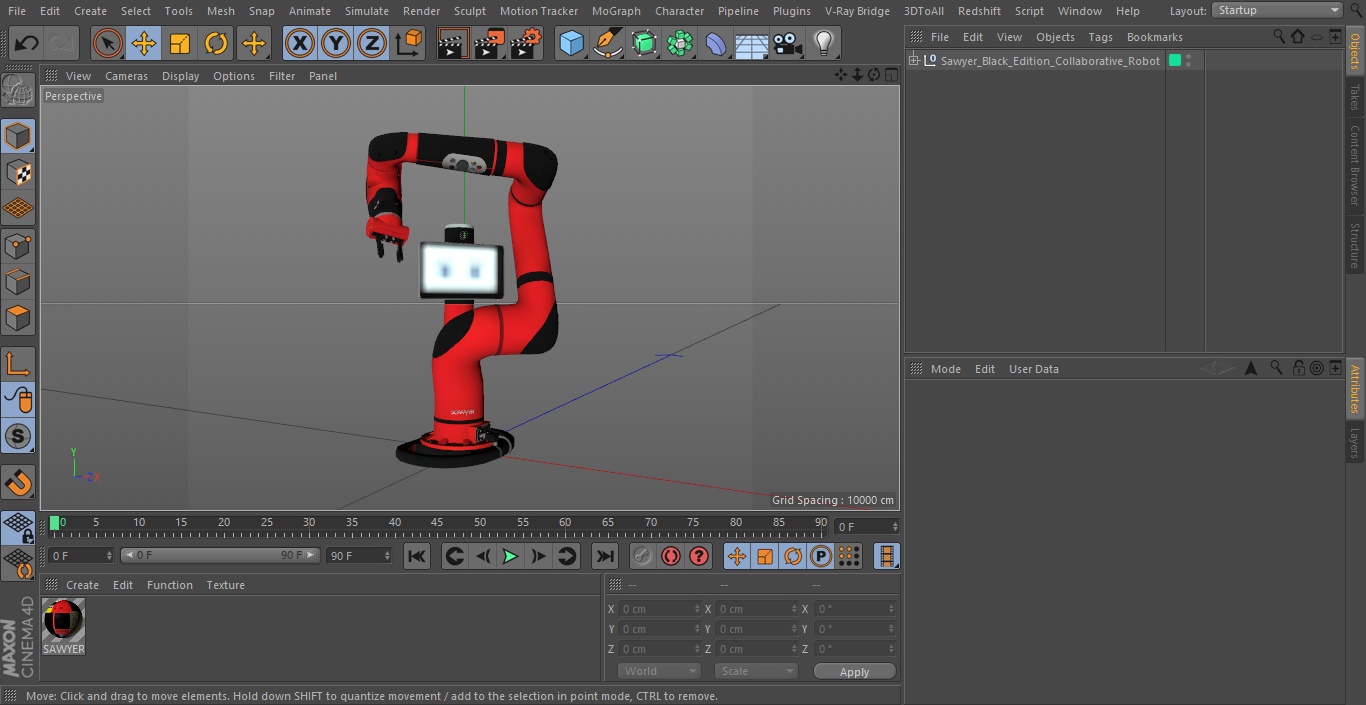Switch to the Takes side tab
1366x705 pixels.
click(1355, 97)
